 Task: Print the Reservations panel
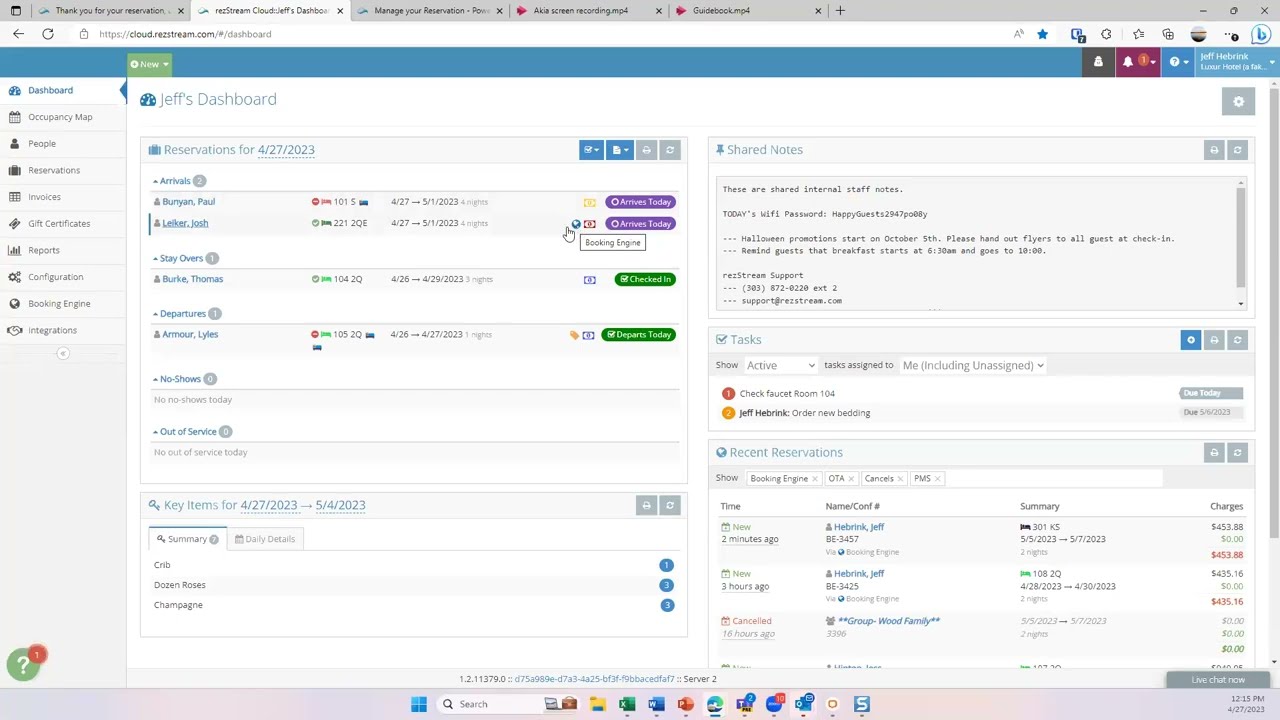tap(646, 150)
